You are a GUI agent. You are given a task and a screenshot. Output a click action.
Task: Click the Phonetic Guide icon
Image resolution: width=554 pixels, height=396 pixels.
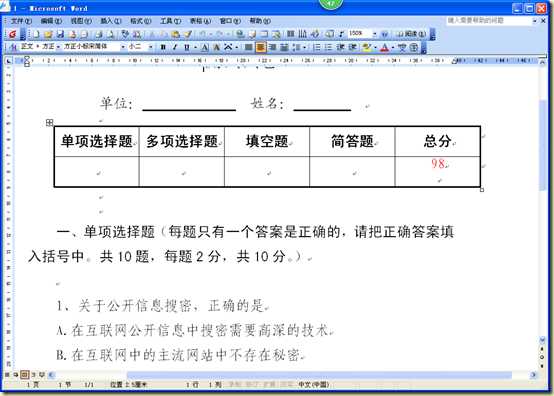coord(402,47)
